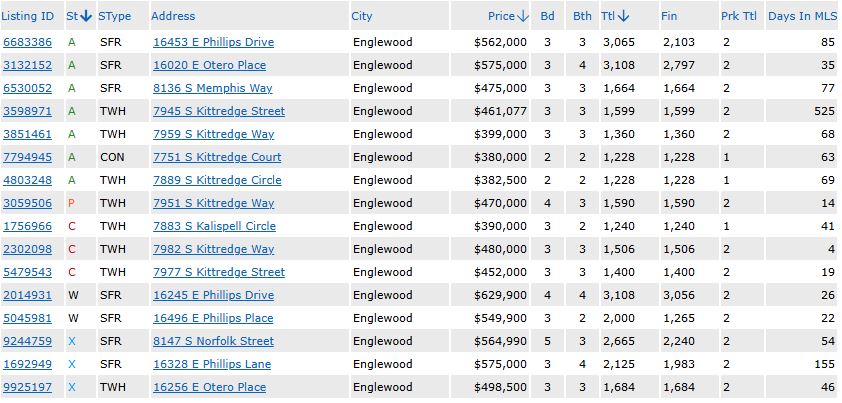Select the $629,900 price cell

tap(500, 295)
